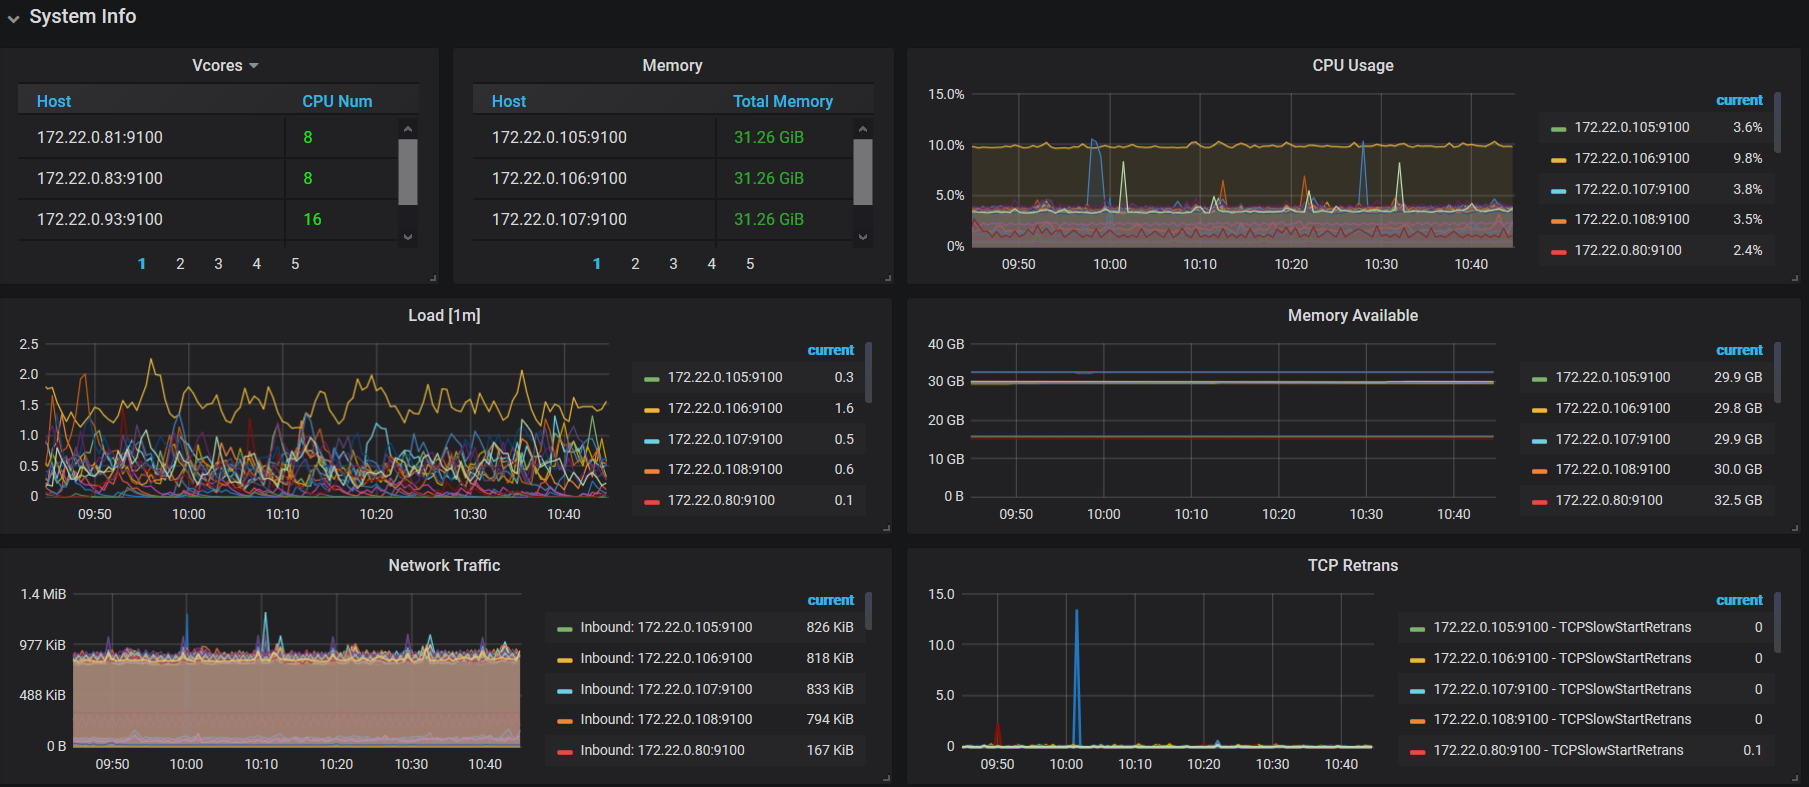The height and width of the screenshot is (787, 1809).
Task: Toggle Inbound: 172.22.0.108:9100 series in Network Traffic
Action: click(666, 720)
